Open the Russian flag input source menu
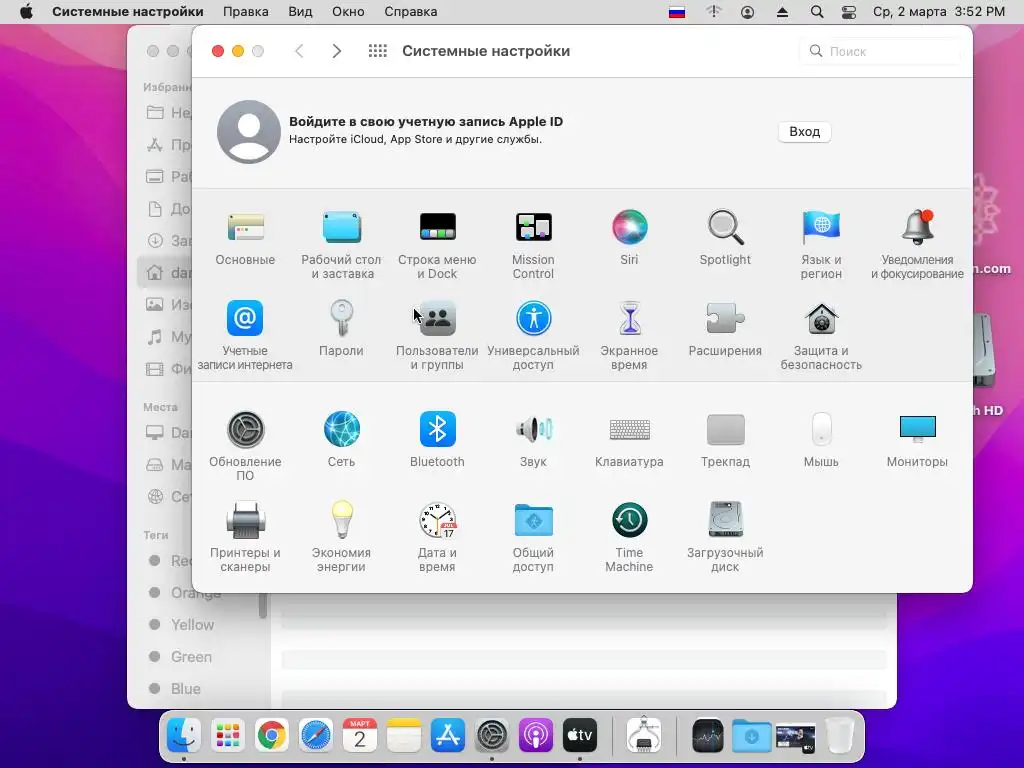 pyautogui.click(x=677, y=12)
